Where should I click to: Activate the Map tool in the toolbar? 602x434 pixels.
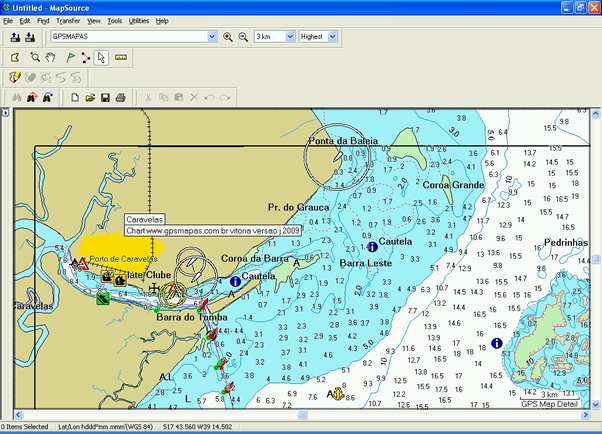(x=15, y=58)
